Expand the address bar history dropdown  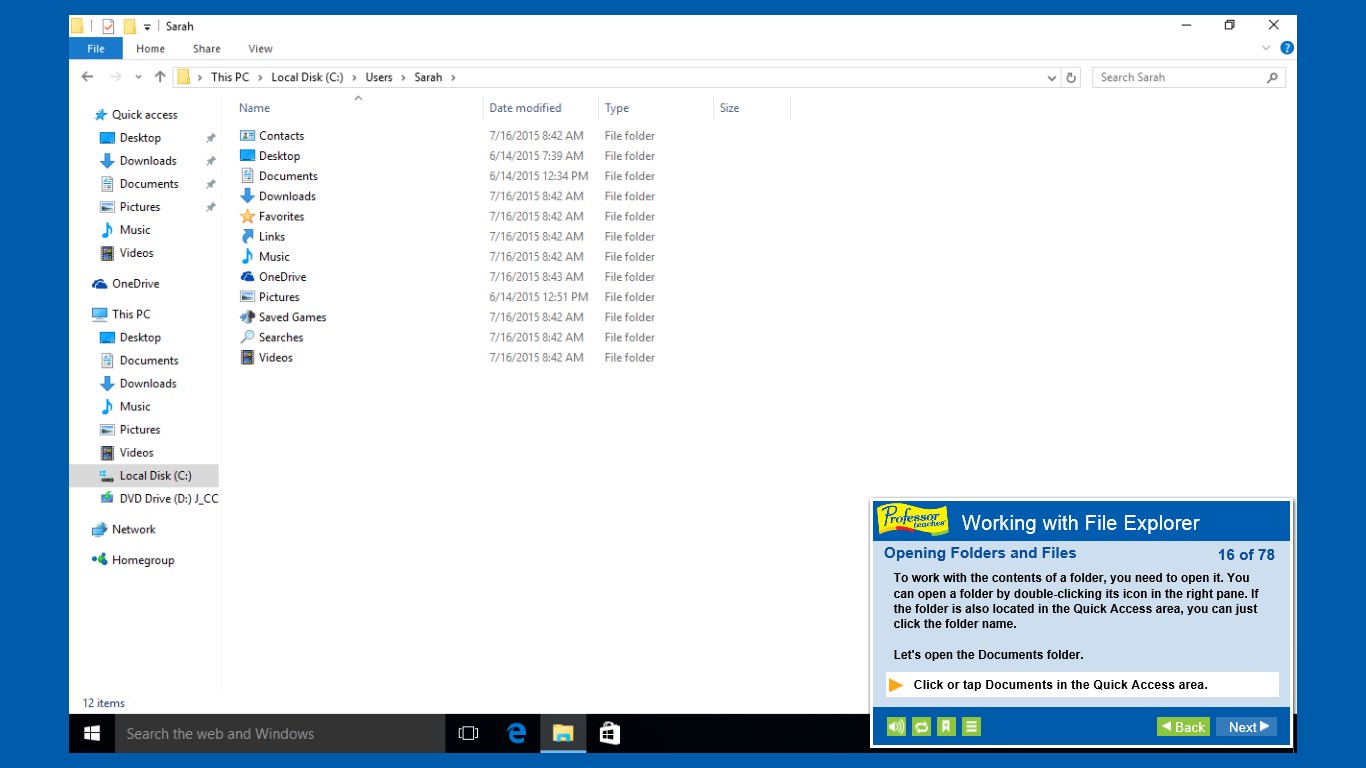1051,77
